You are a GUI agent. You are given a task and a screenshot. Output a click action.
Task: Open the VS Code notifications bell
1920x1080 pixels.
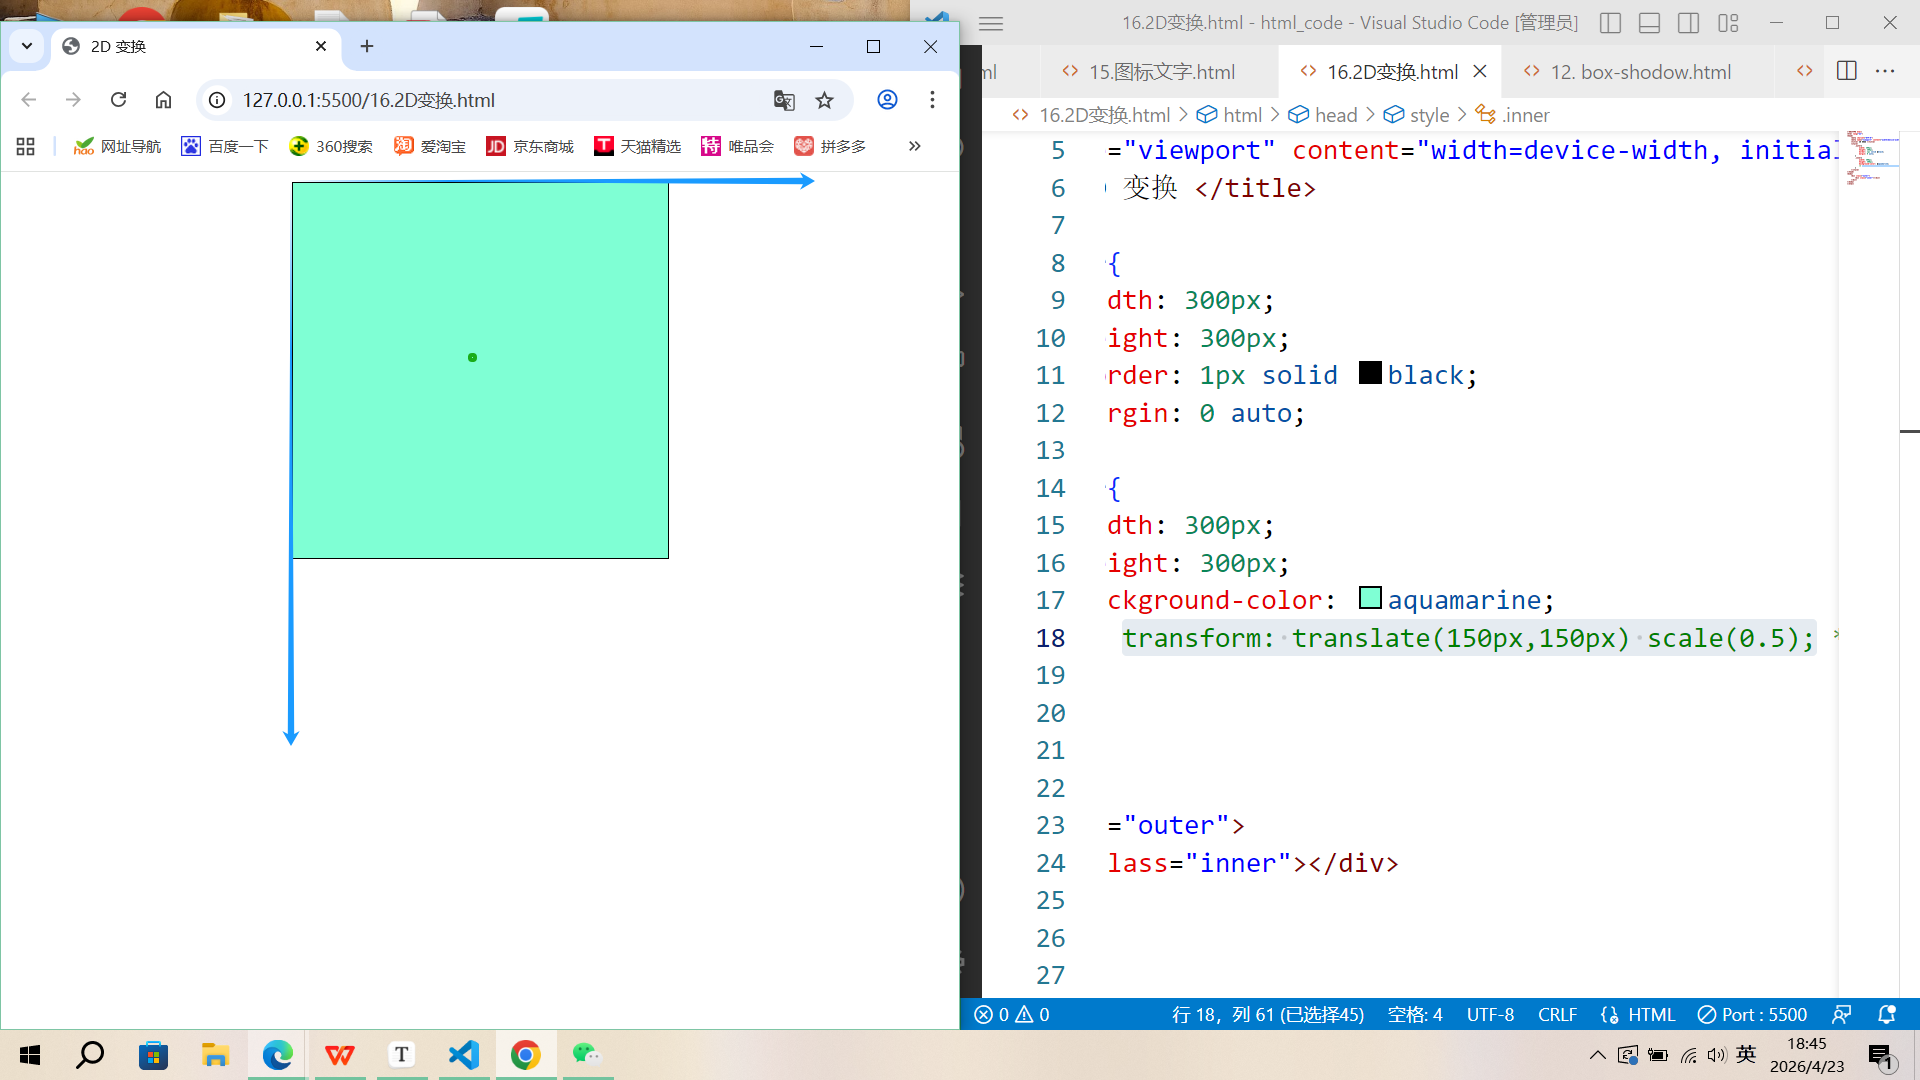click(x=1886, y=1014)
